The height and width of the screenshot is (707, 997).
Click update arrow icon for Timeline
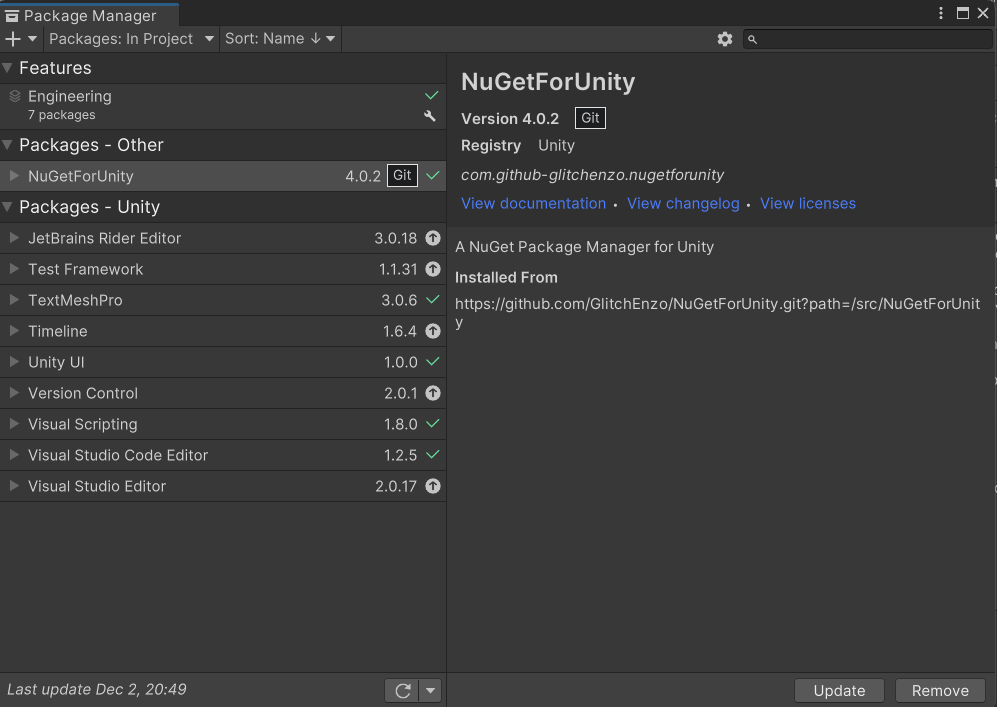point(433,331)
